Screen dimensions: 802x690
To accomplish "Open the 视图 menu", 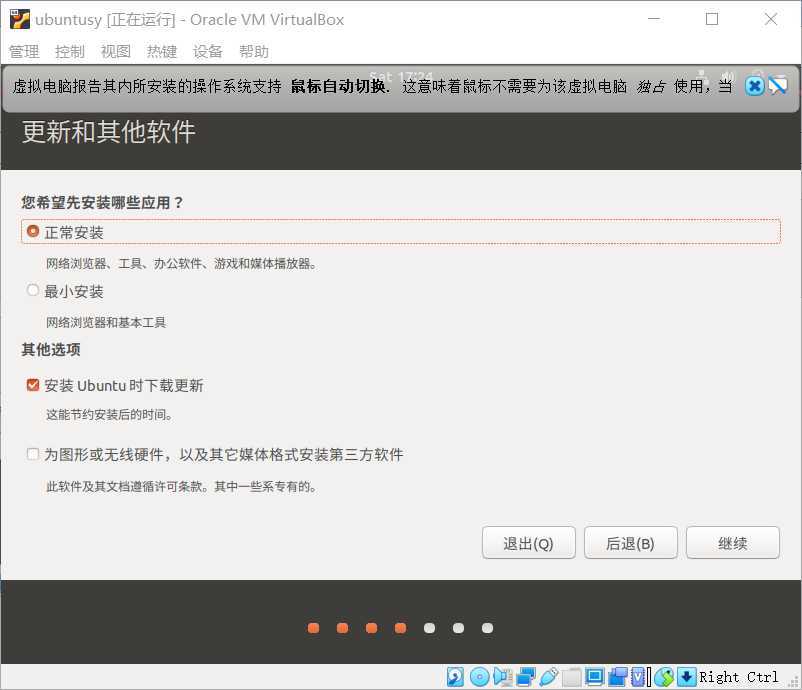I will [x=116, y=51].
